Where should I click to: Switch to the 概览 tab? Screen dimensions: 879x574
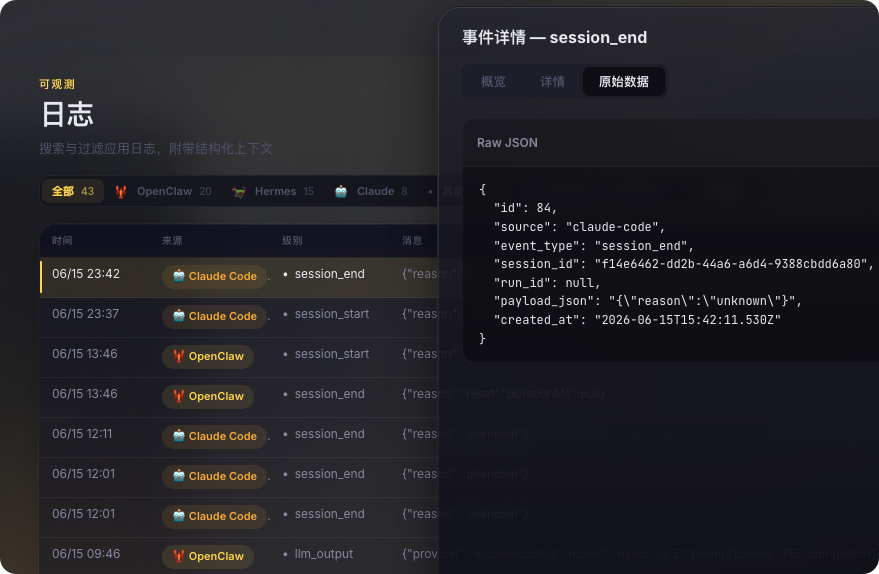point(493,82)
